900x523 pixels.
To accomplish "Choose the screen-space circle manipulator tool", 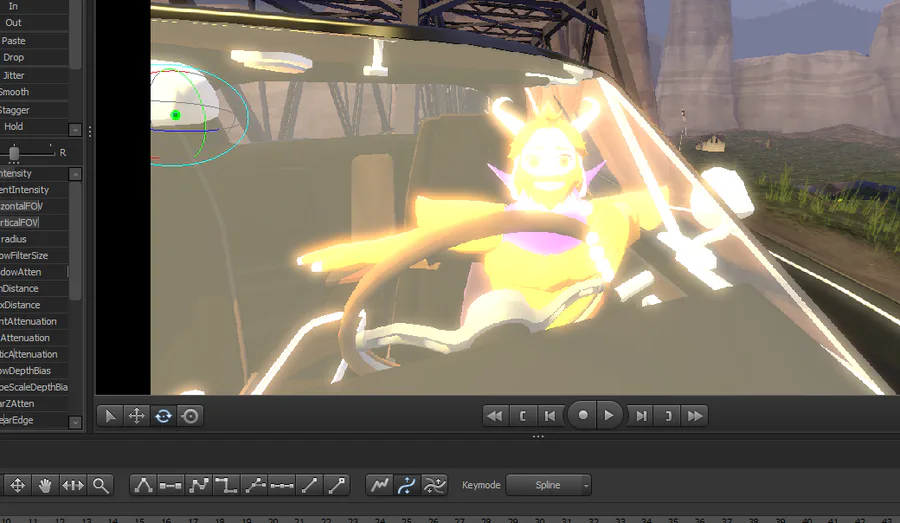I will [191, 416].
